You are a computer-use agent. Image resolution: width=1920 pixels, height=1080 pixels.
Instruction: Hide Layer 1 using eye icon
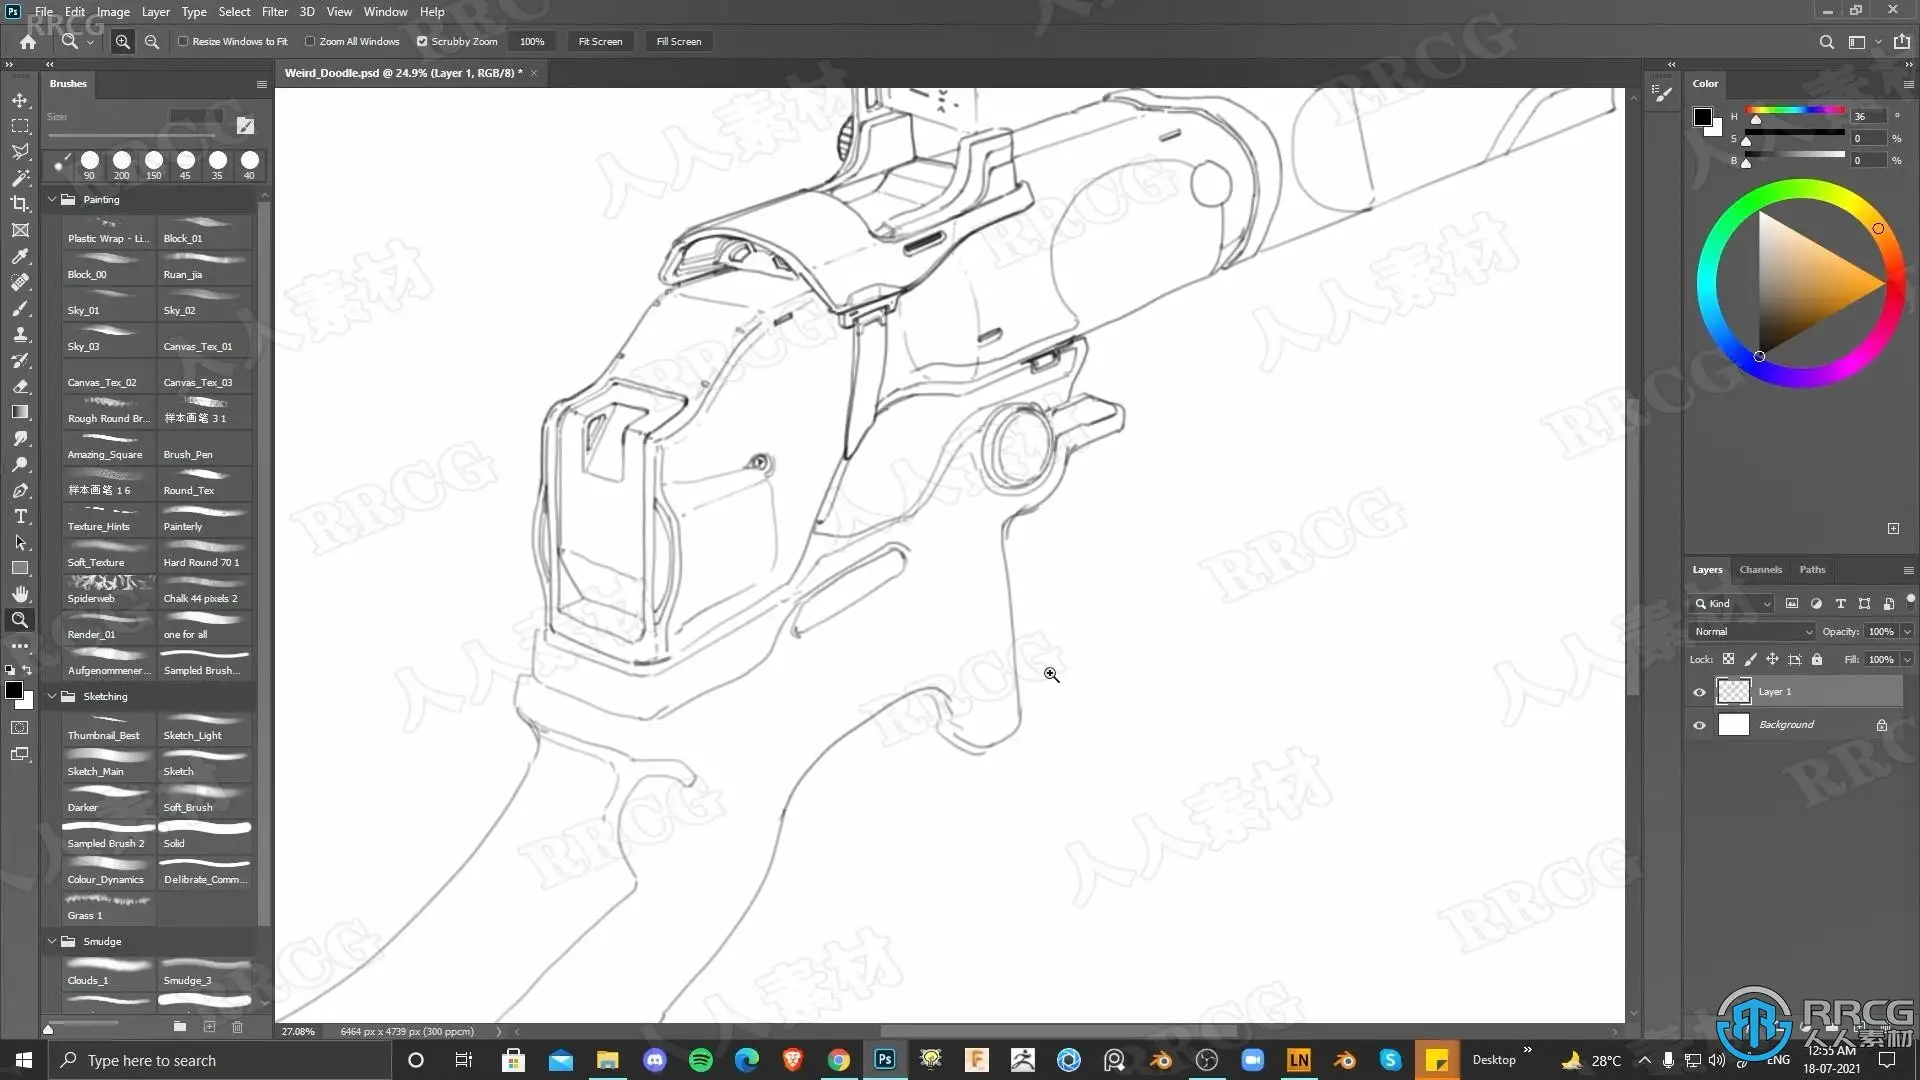click(x=1699, y=692)
